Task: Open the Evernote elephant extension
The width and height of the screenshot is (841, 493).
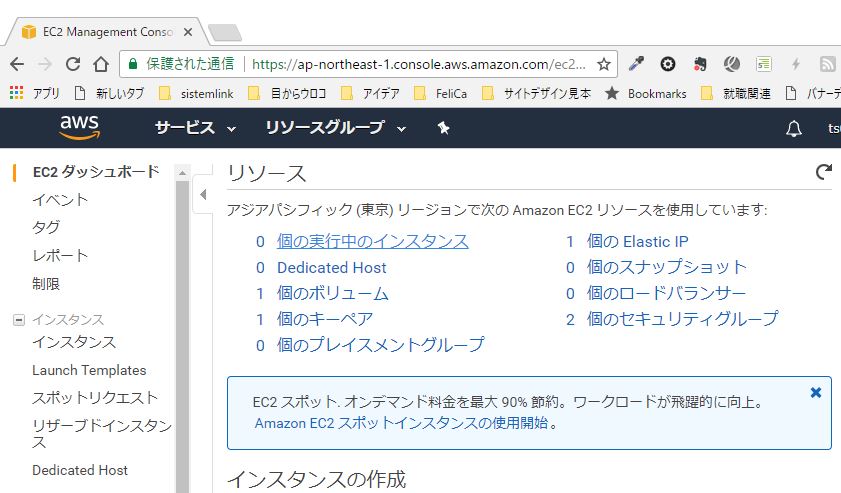Action: pos(699,64)
